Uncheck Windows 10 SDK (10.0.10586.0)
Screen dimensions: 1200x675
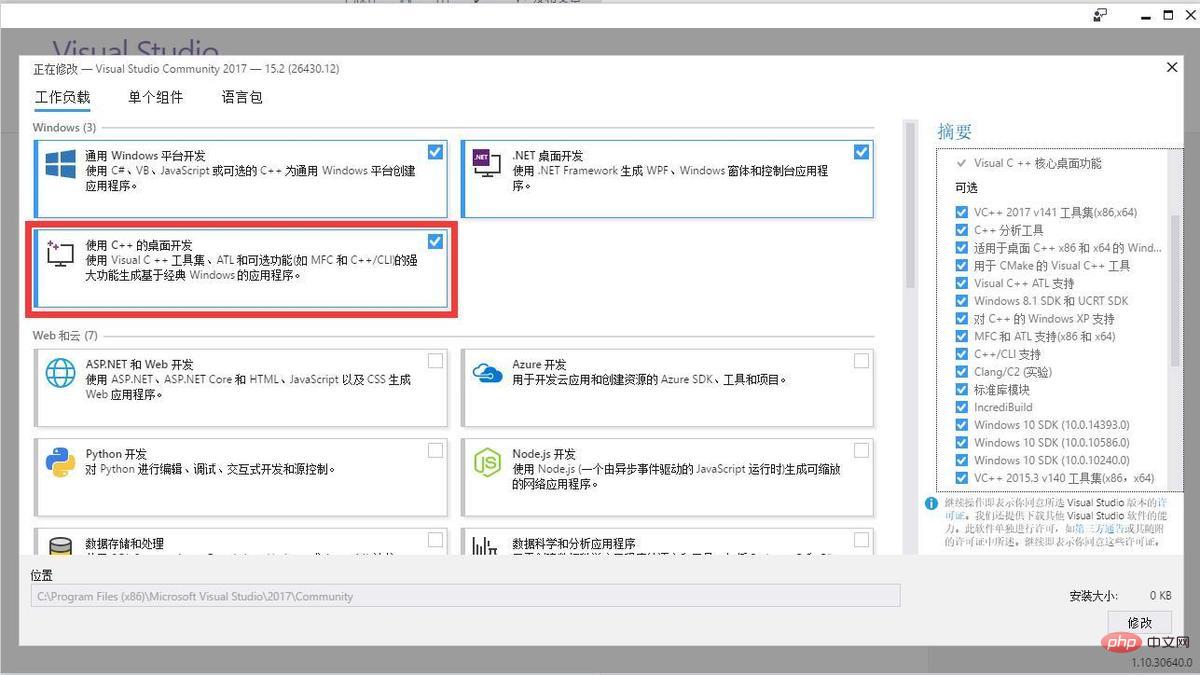point(962,443)
